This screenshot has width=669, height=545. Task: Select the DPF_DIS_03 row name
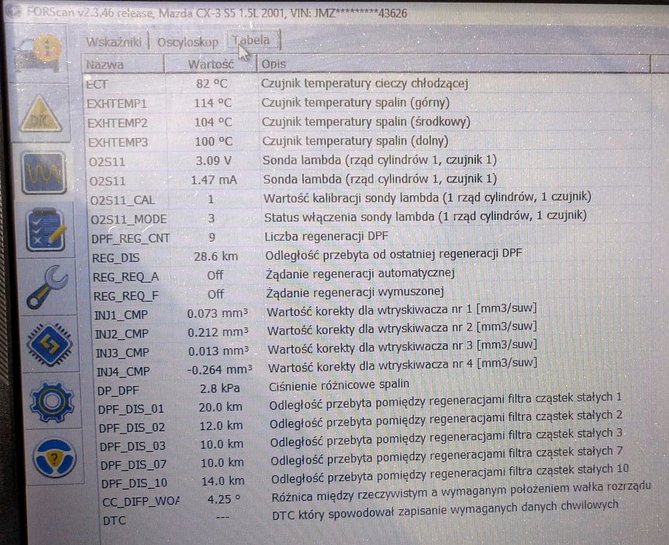(133, 446)
